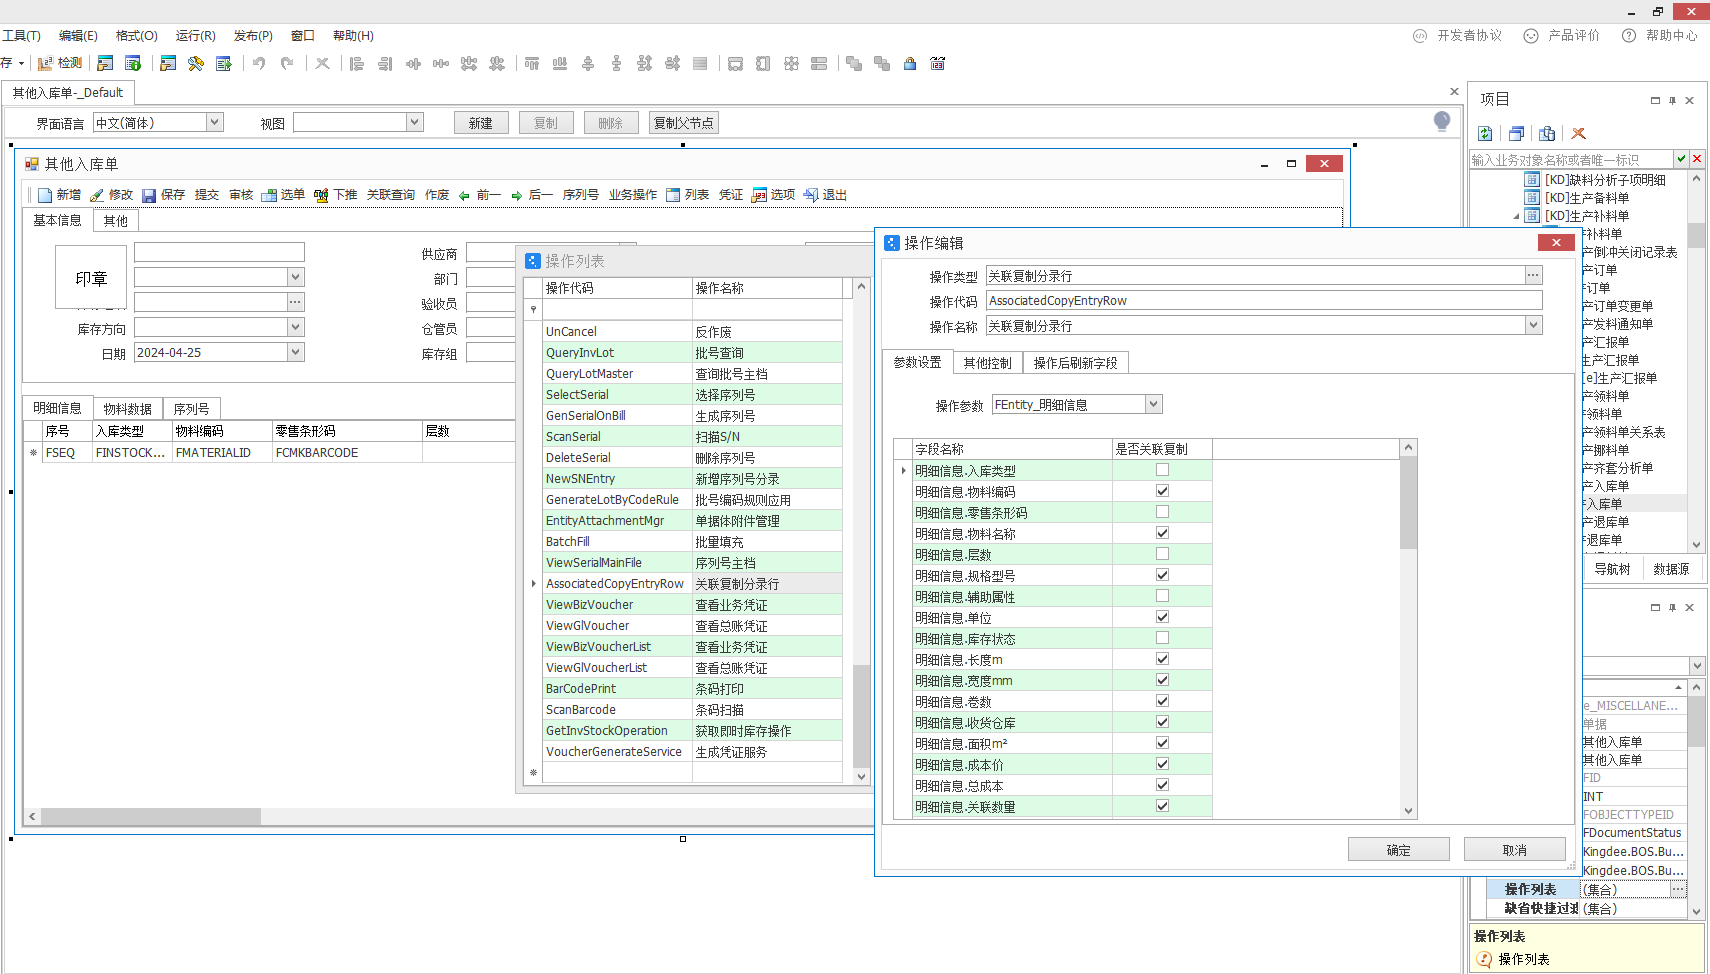Check the 明细信息.库存状态 checkbox

click(x=1162, y=638)
